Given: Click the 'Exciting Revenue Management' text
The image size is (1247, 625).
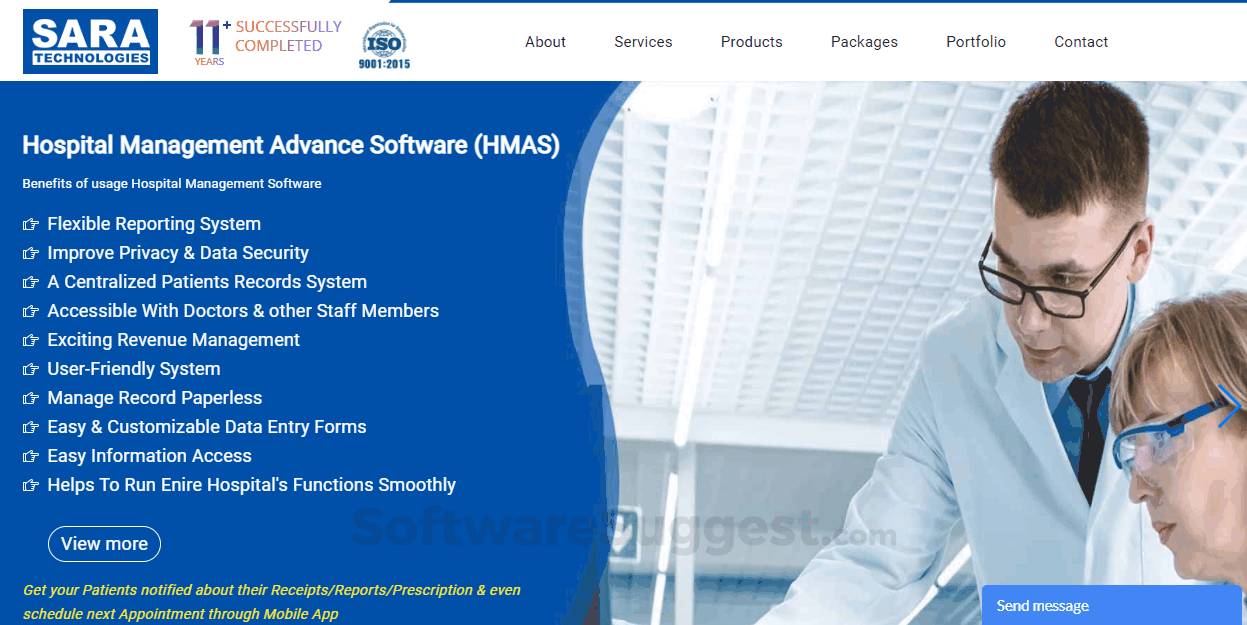Looking at the screenshot, I should 173,340.
